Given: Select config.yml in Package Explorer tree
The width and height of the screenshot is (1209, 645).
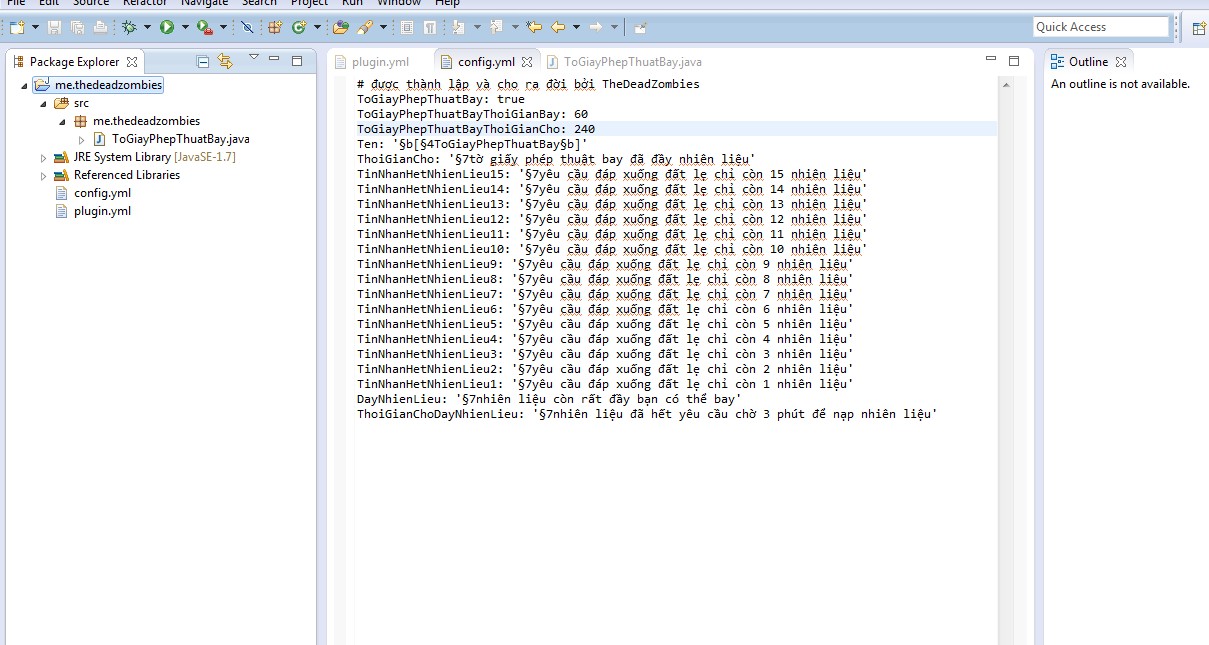Looking at the screenshot, I should 102,193.
